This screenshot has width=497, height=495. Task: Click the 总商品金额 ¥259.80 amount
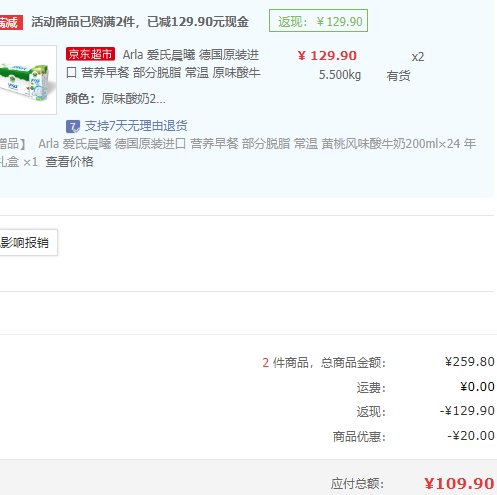(x=470, y=362)
